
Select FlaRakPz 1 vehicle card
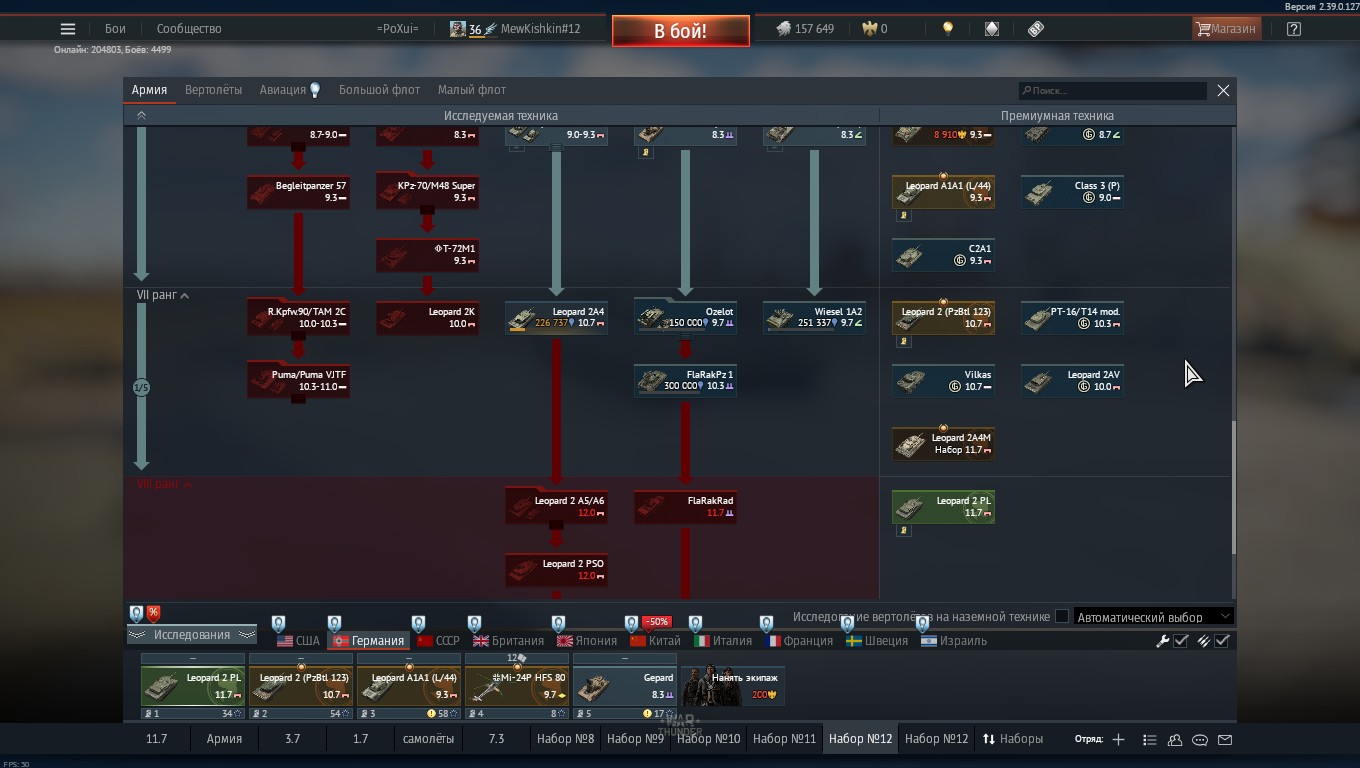[685, 380]
